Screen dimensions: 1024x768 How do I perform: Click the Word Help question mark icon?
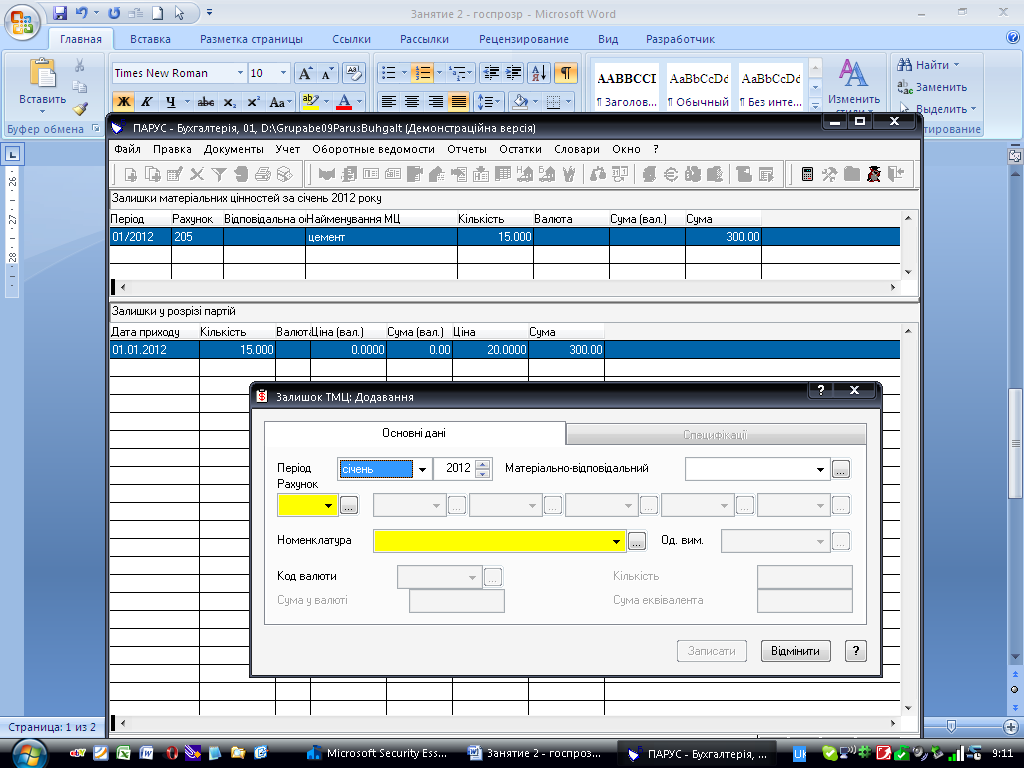[1012, 38]
